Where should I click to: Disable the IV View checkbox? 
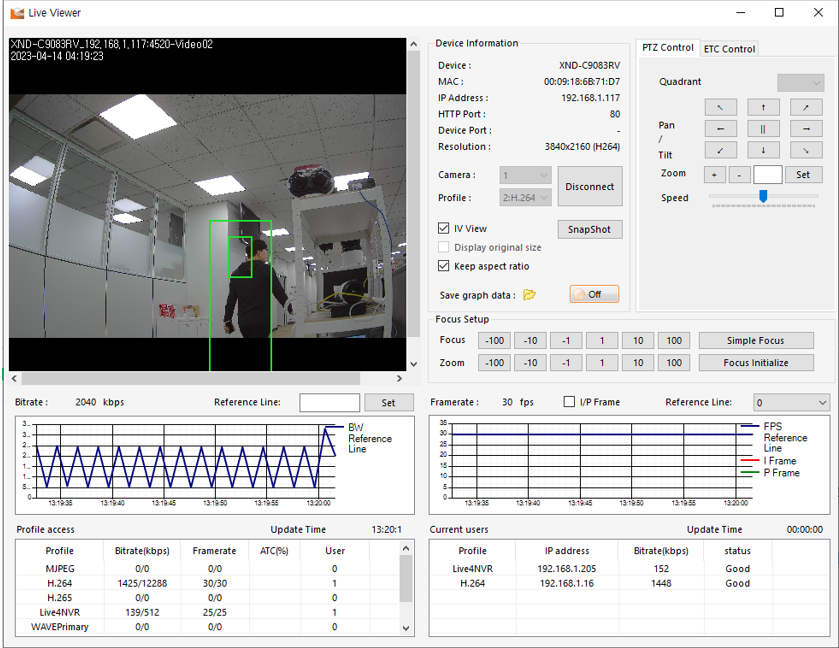pyautogui.click(x=445, y=229)
